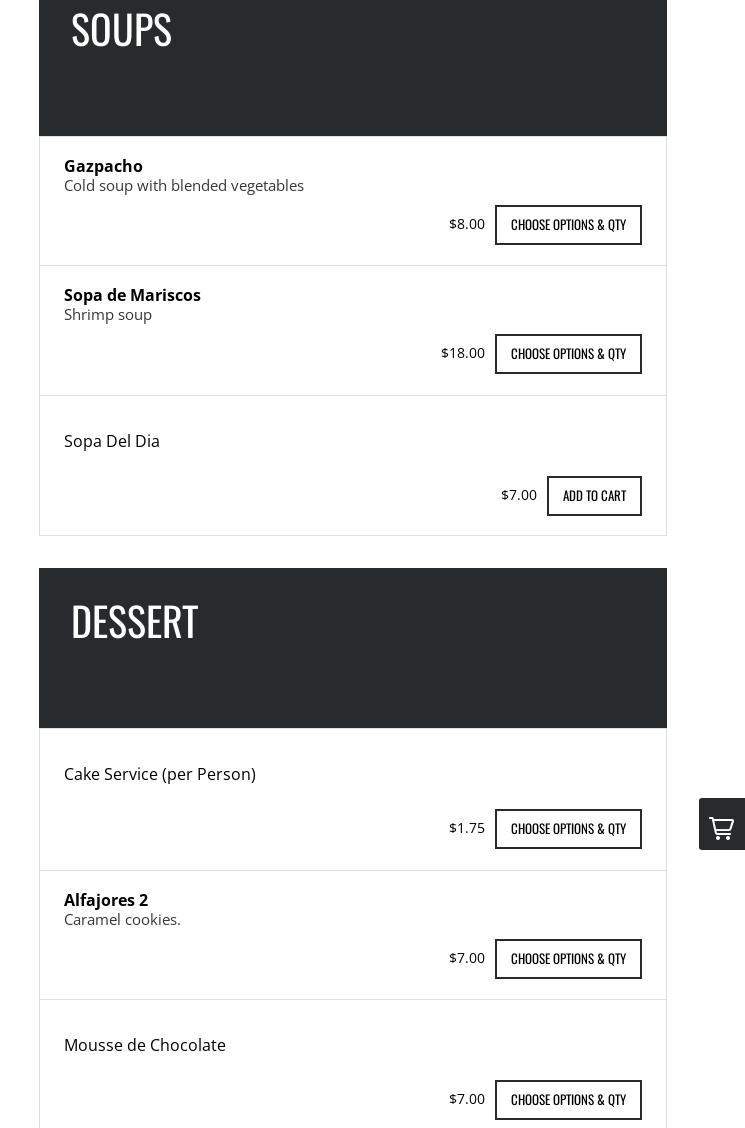The height and width of the screenshot is (1128, 745).
Task: Choose options for Alfajores 2
Action: coord(568,959)
